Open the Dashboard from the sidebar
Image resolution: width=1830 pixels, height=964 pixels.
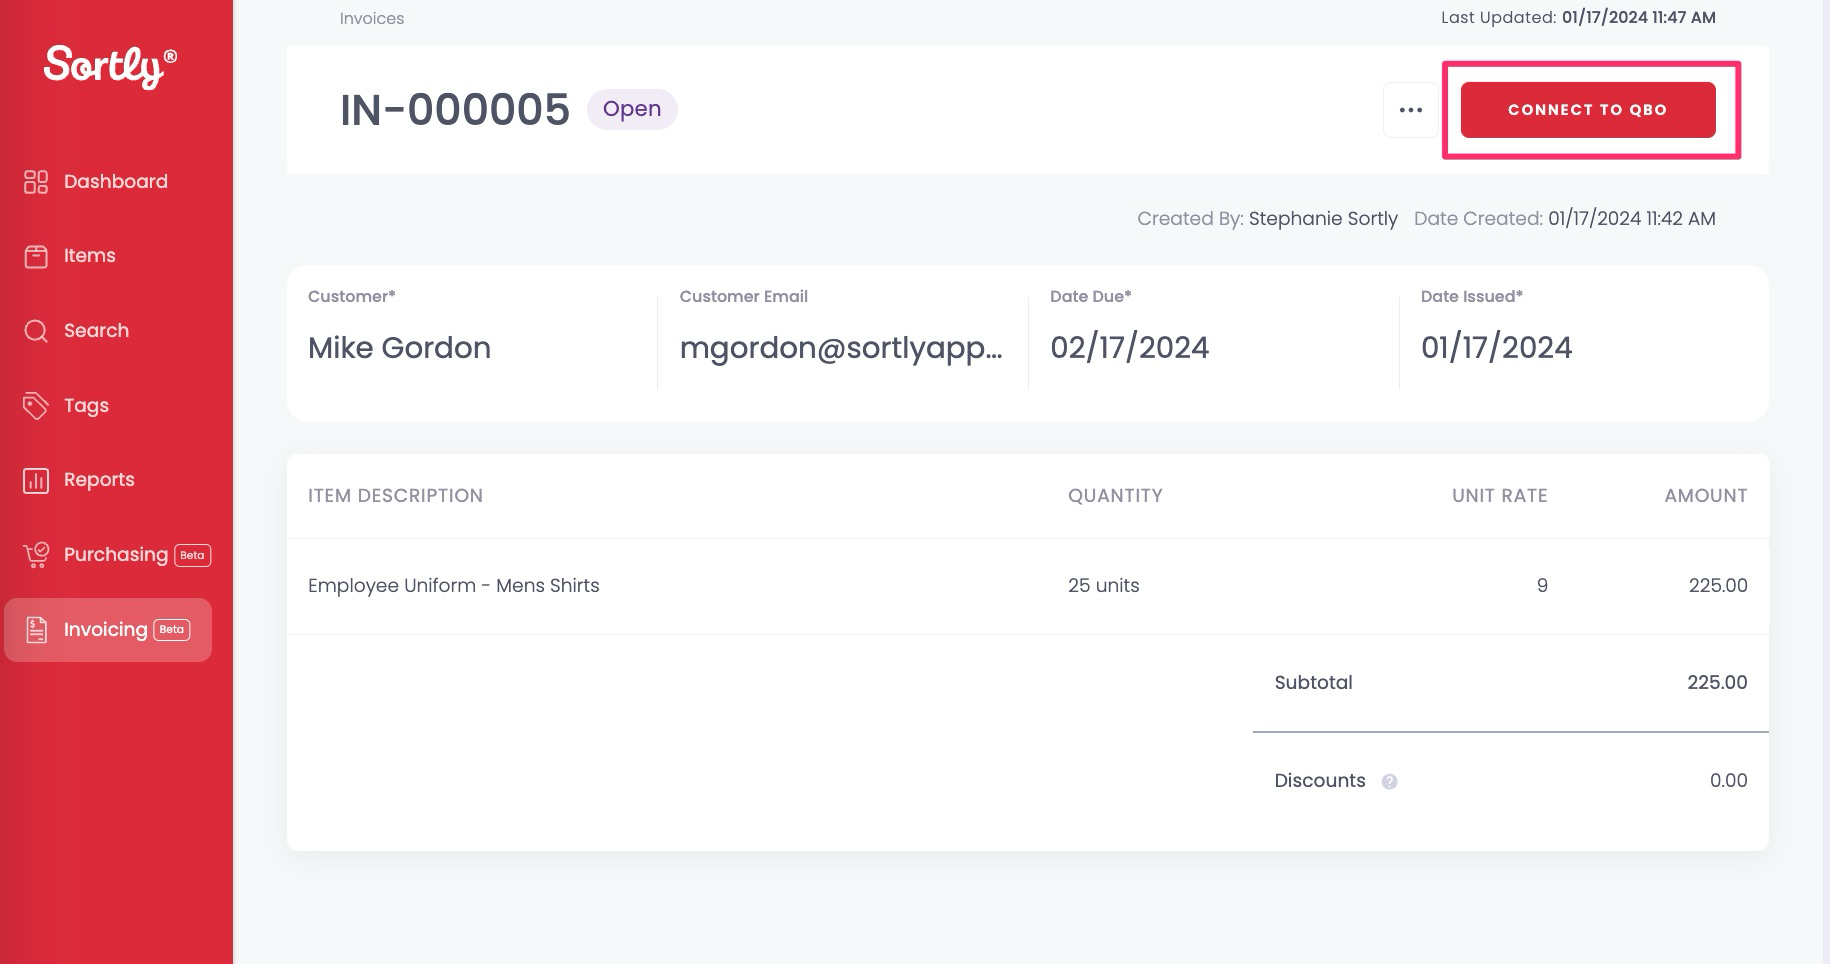click(36, 181)
